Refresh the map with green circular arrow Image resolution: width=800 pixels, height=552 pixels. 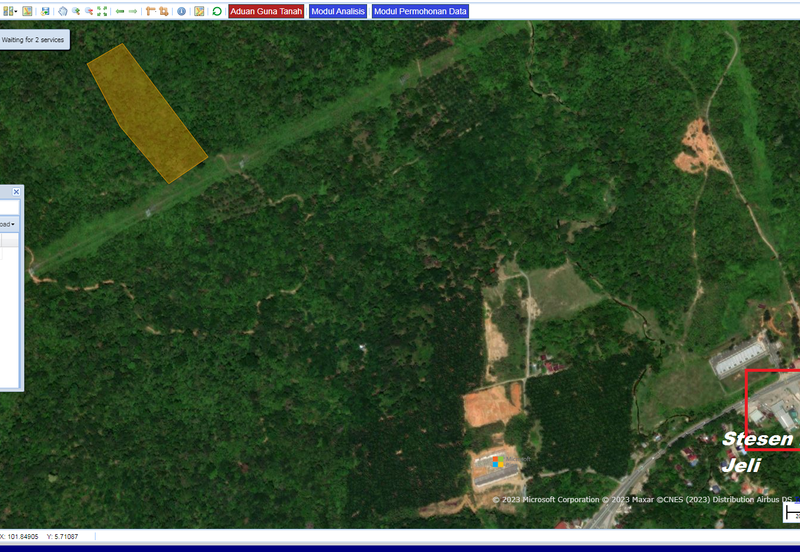point(217,11)
